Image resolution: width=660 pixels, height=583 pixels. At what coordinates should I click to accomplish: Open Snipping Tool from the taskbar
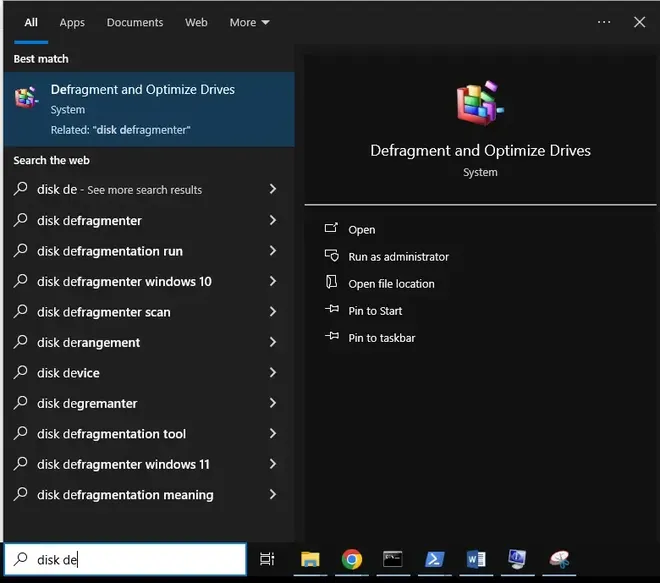click(x=559, y=559)
